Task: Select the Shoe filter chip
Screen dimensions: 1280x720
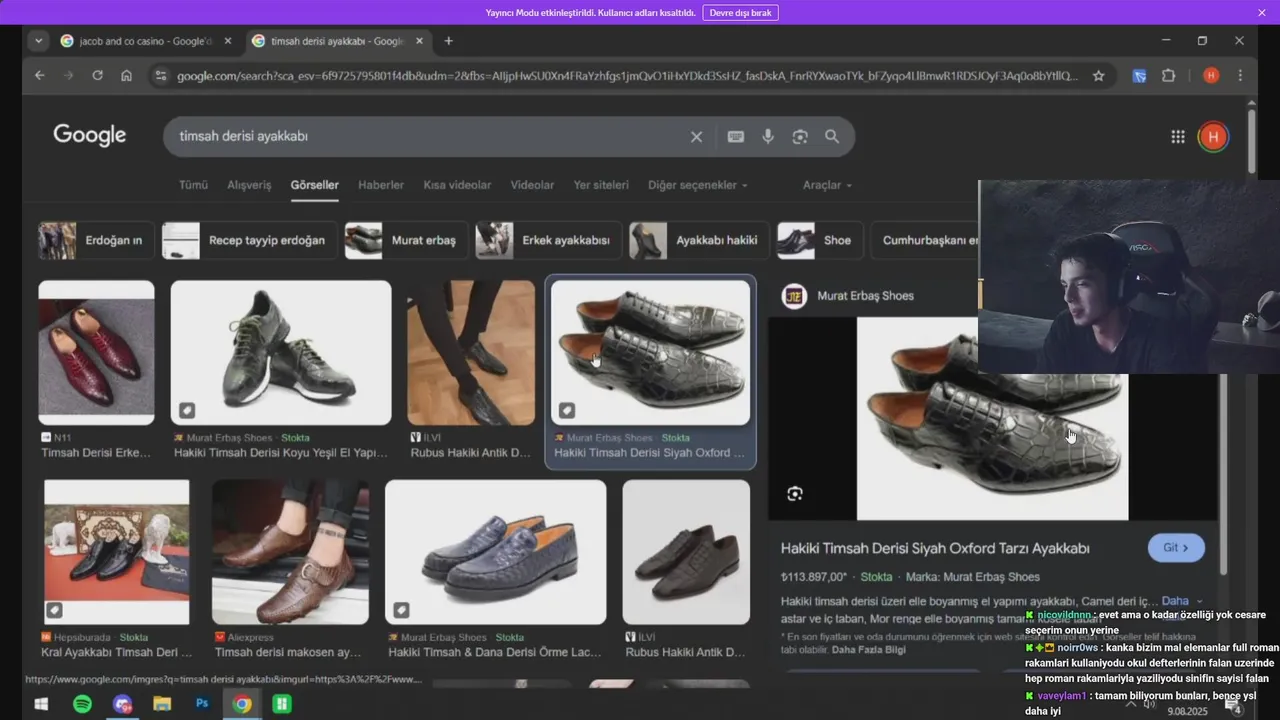Action: coord(820,241)
